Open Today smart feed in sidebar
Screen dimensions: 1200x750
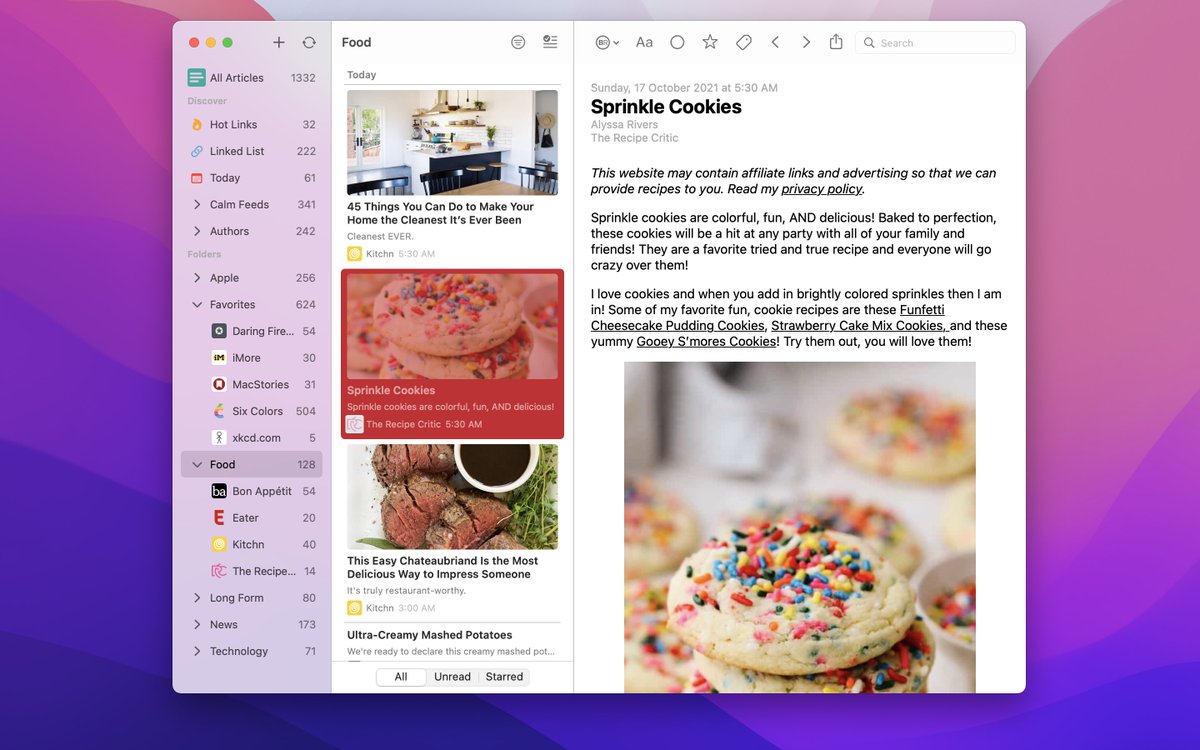click(252, 178)
